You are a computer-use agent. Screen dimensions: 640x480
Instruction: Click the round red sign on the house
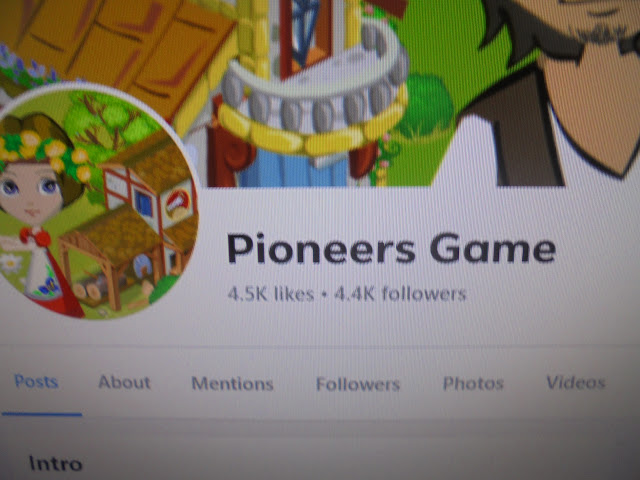(x=178, y=203)
